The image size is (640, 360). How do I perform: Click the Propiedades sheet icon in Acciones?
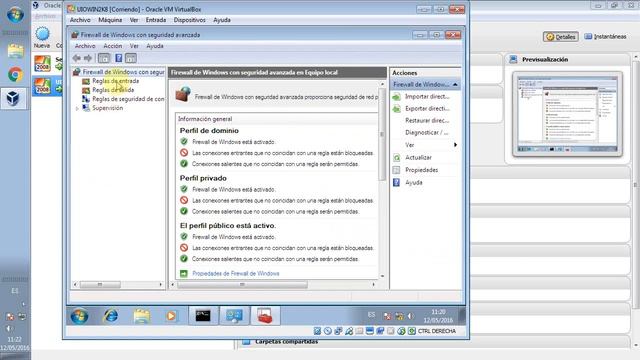(396, 170)
